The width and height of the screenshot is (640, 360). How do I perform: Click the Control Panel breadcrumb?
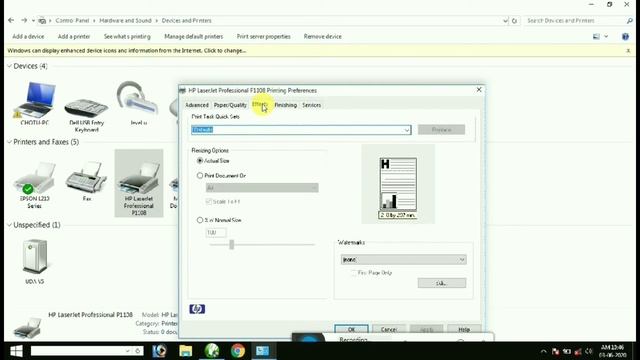pyautogui.click(x=72, y=20)
